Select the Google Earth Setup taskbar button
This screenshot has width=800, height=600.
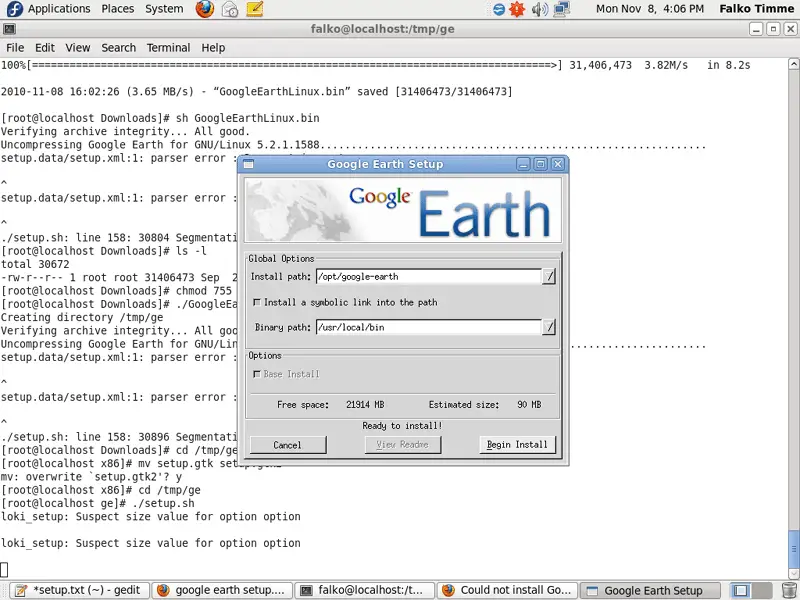(650, 590)
